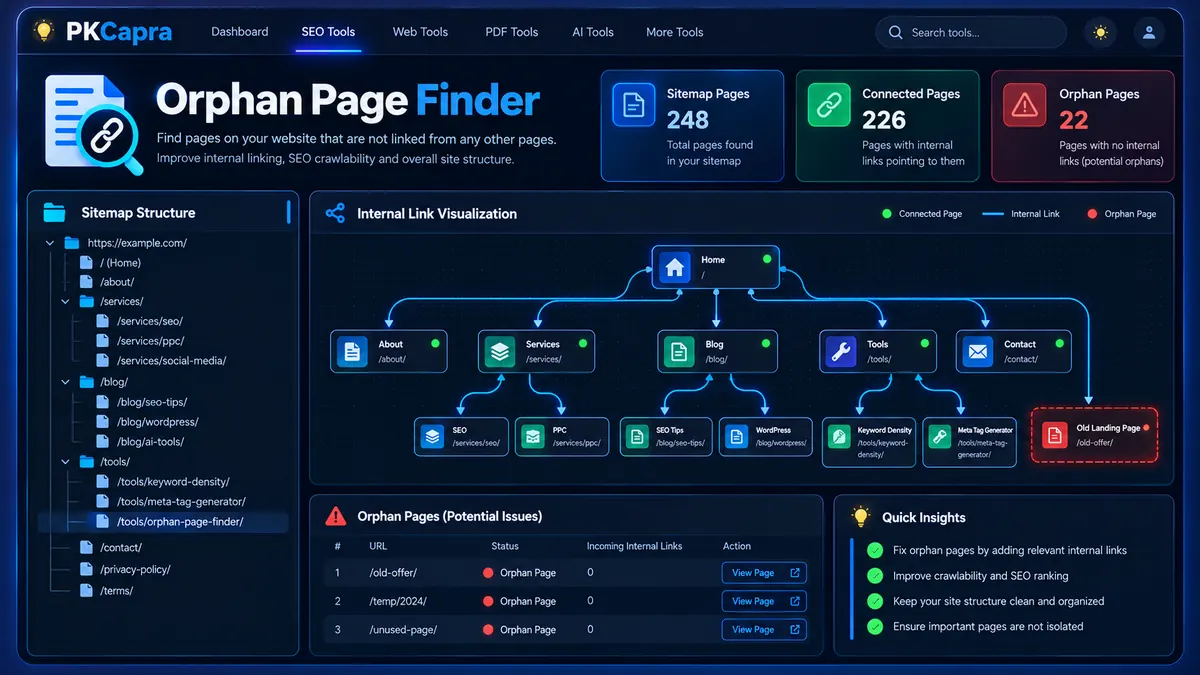Click the WordPress node icon
This screenshot has height=675, width=1200.
click(737, 436)
